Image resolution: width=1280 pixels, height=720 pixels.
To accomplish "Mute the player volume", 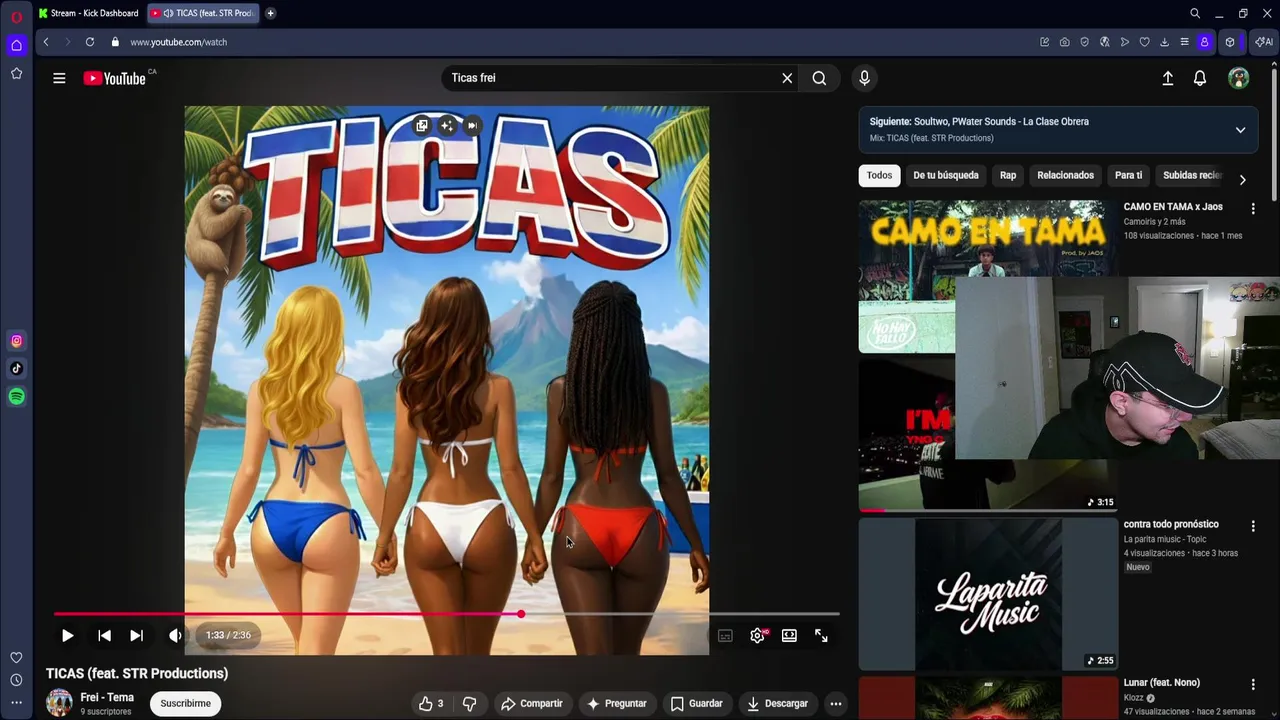I will [x=175, y=635].
